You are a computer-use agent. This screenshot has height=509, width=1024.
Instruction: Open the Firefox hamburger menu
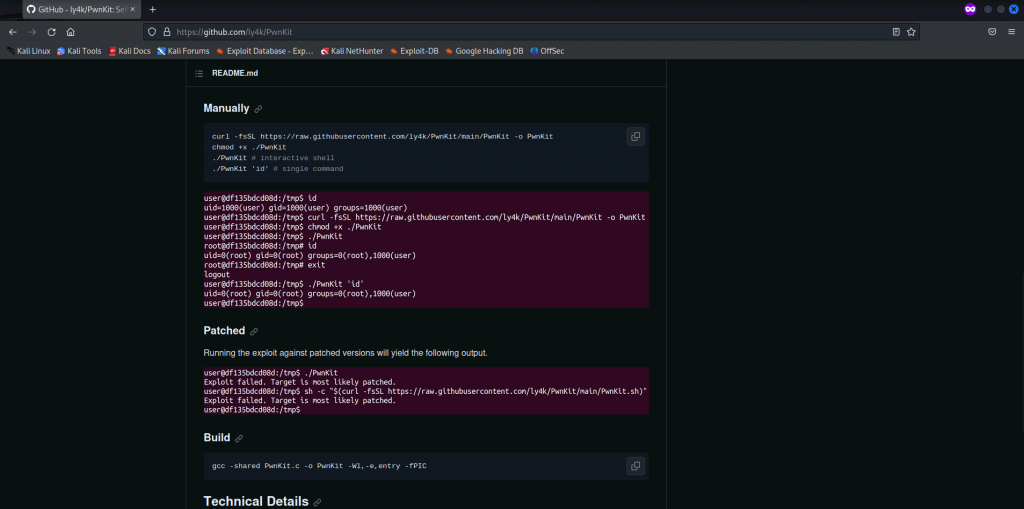click(1012, 31)
